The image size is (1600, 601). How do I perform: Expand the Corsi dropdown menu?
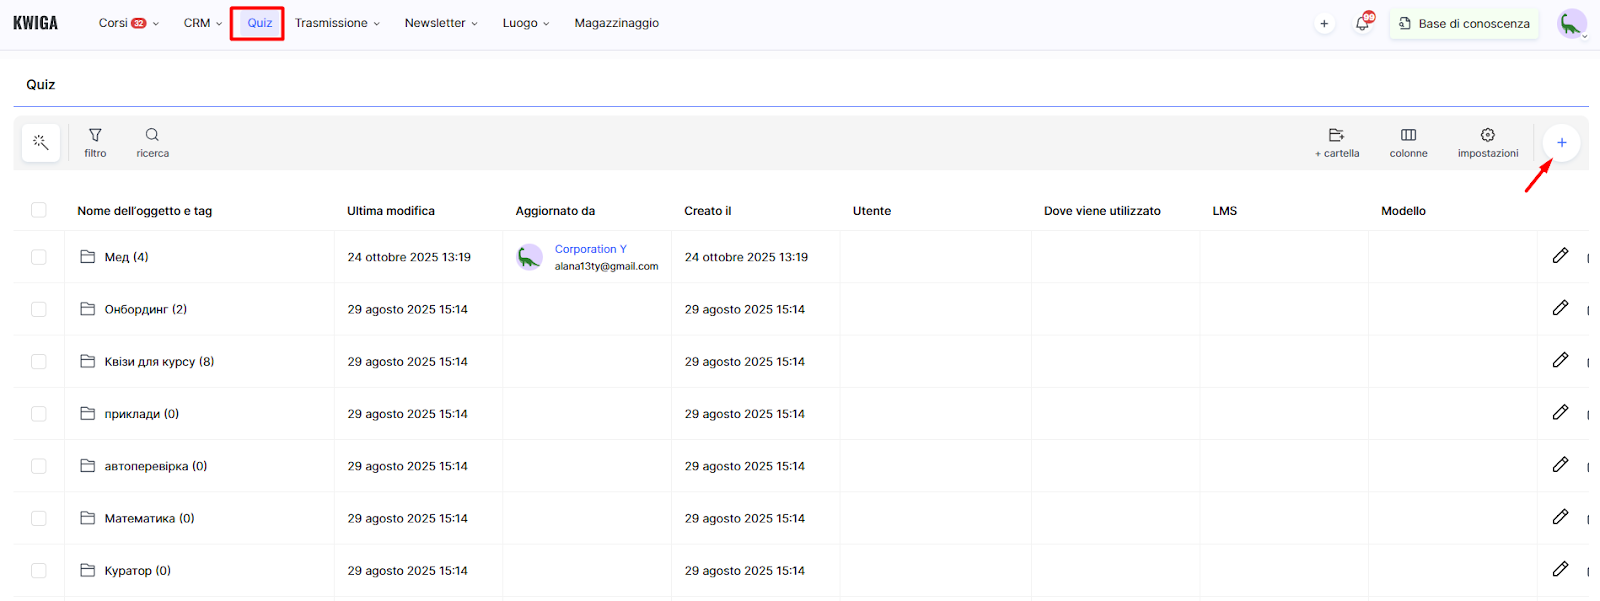(x=128, y=23)
